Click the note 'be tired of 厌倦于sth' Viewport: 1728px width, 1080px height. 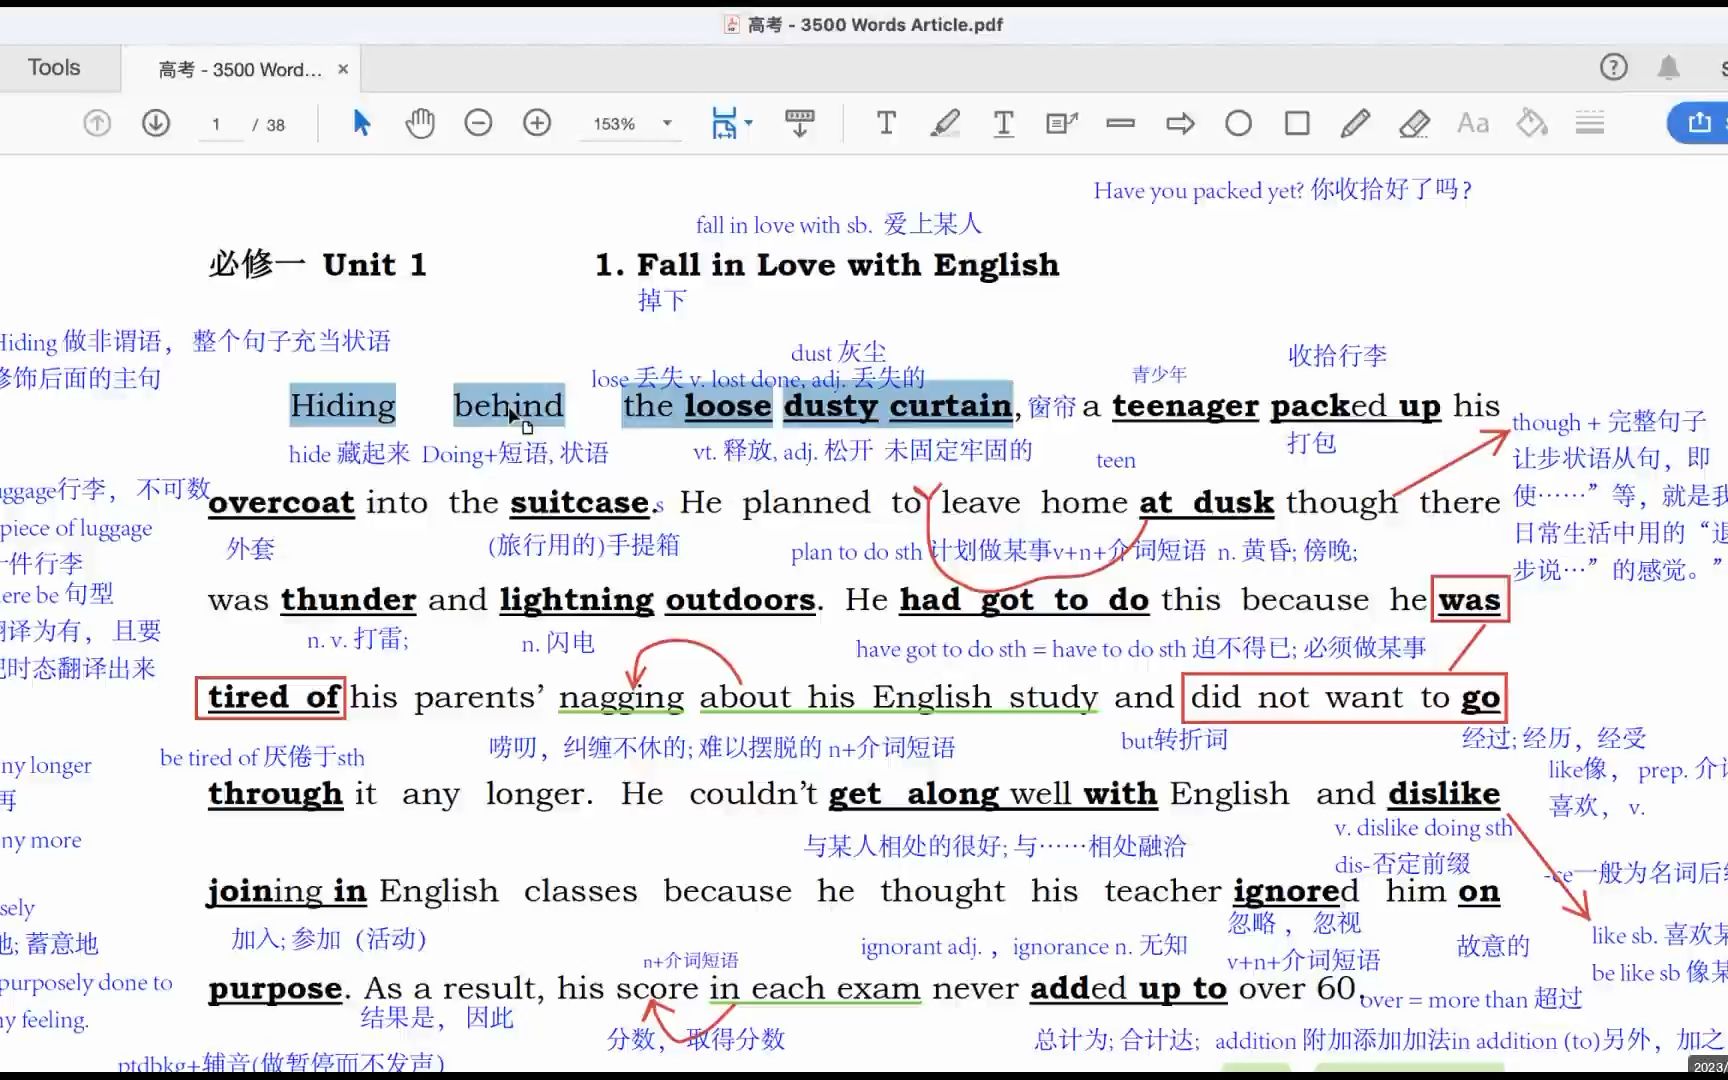262,757
